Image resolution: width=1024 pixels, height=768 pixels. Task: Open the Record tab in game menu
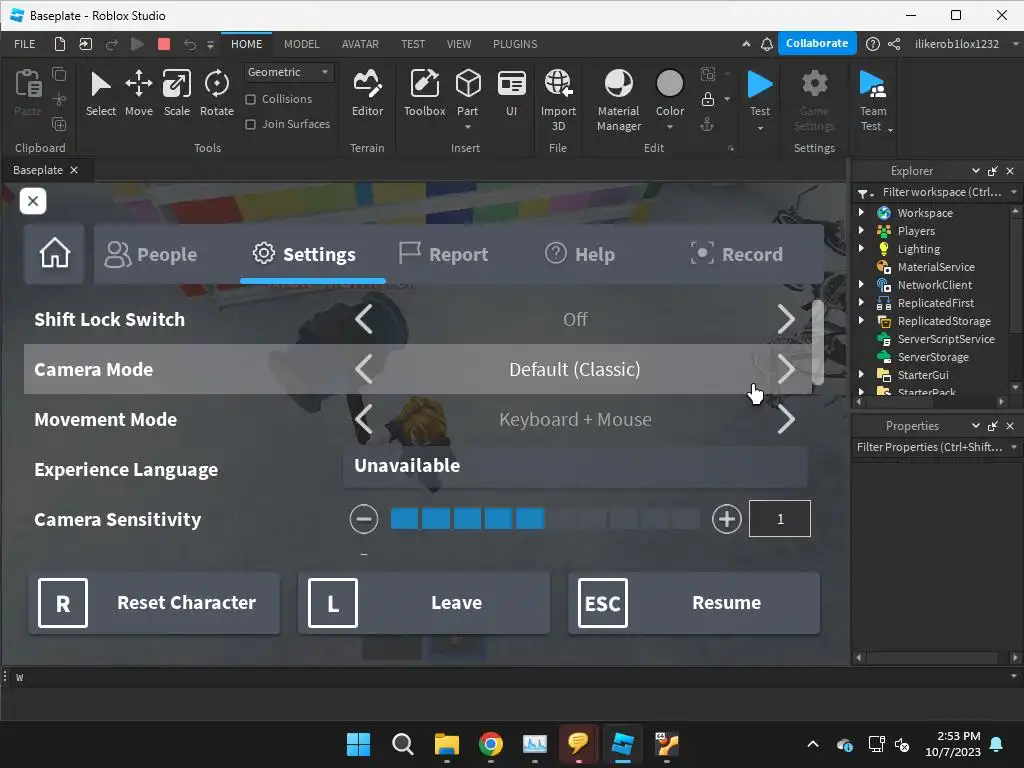click(737, 254)
